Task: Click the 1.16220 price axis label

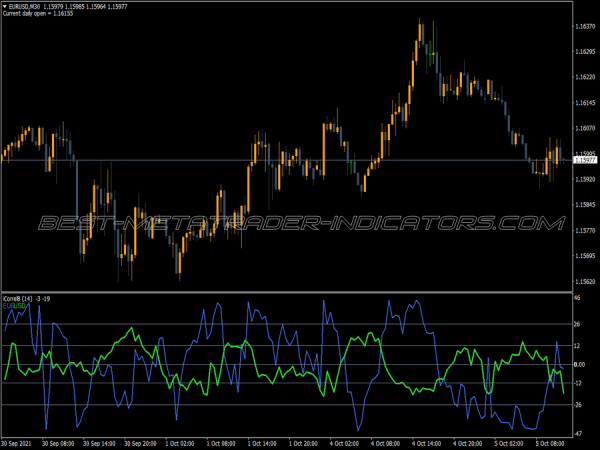Action: (585, 77)
